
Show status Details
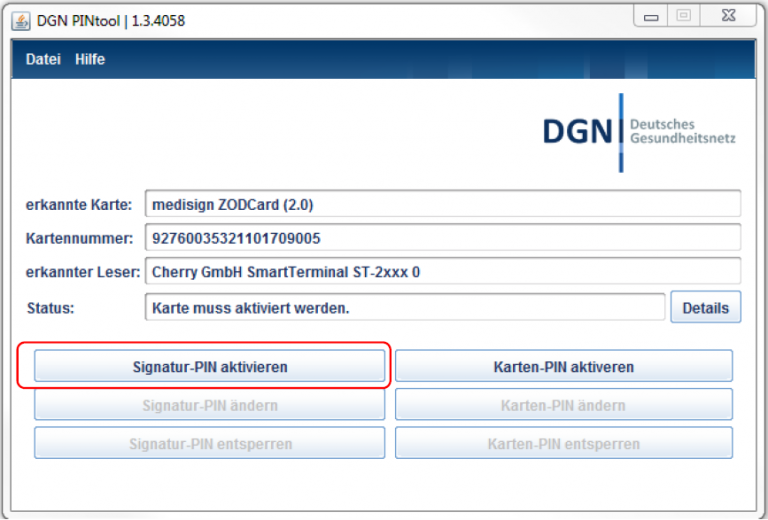pyautogui.click(x=705, y=307)
